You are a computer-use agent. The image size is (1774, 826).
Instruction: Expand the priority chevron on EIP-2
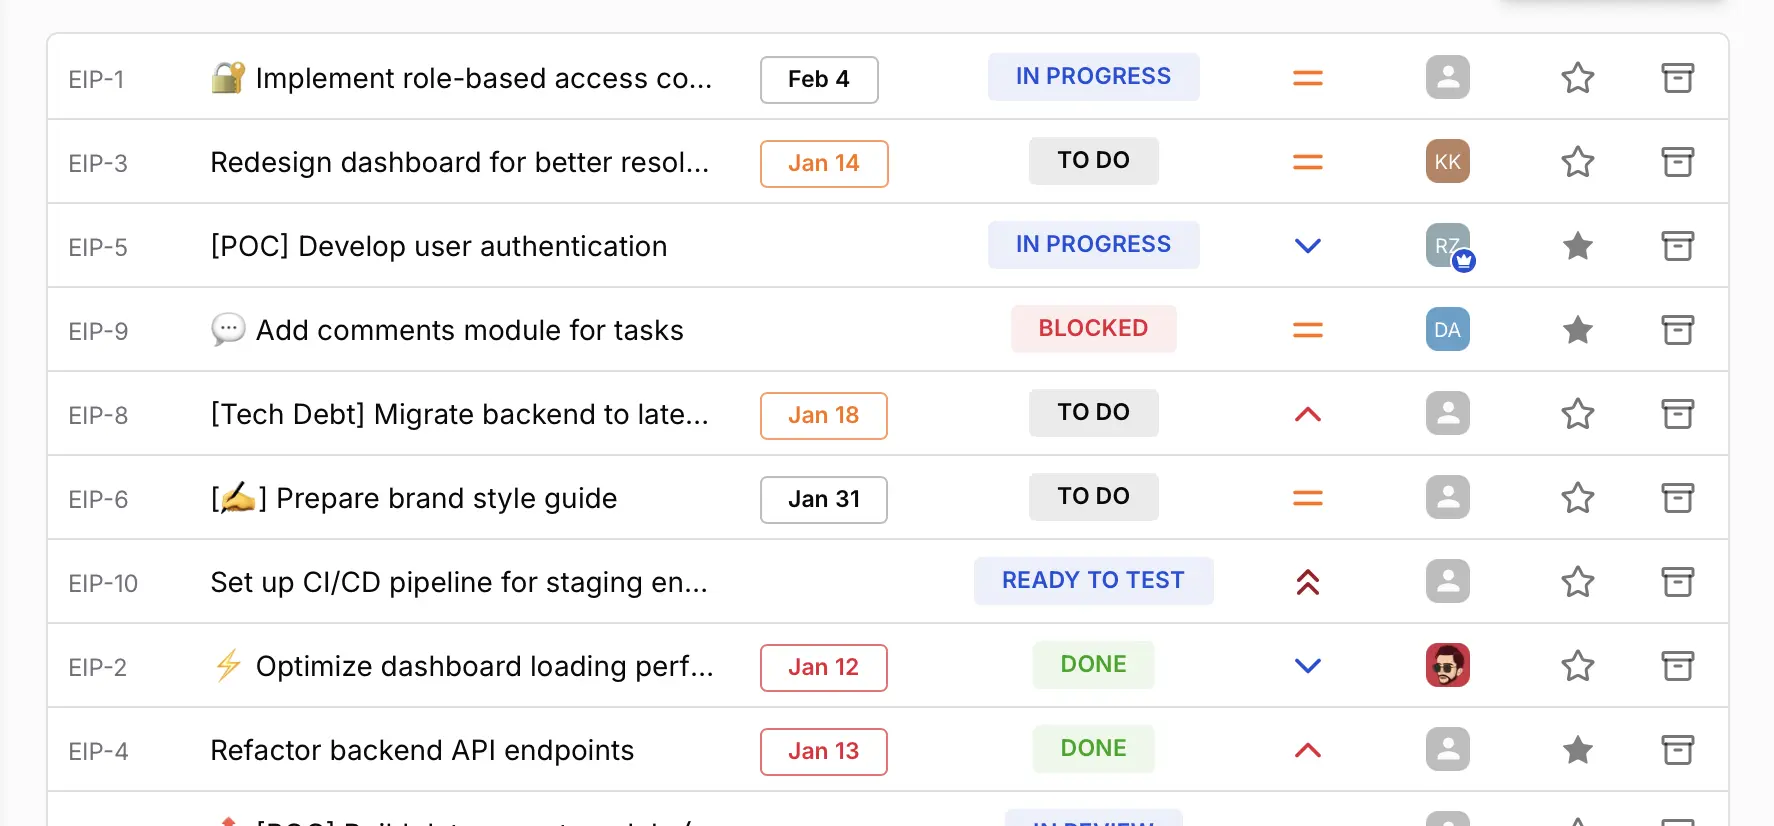(x=1307, y=665)
